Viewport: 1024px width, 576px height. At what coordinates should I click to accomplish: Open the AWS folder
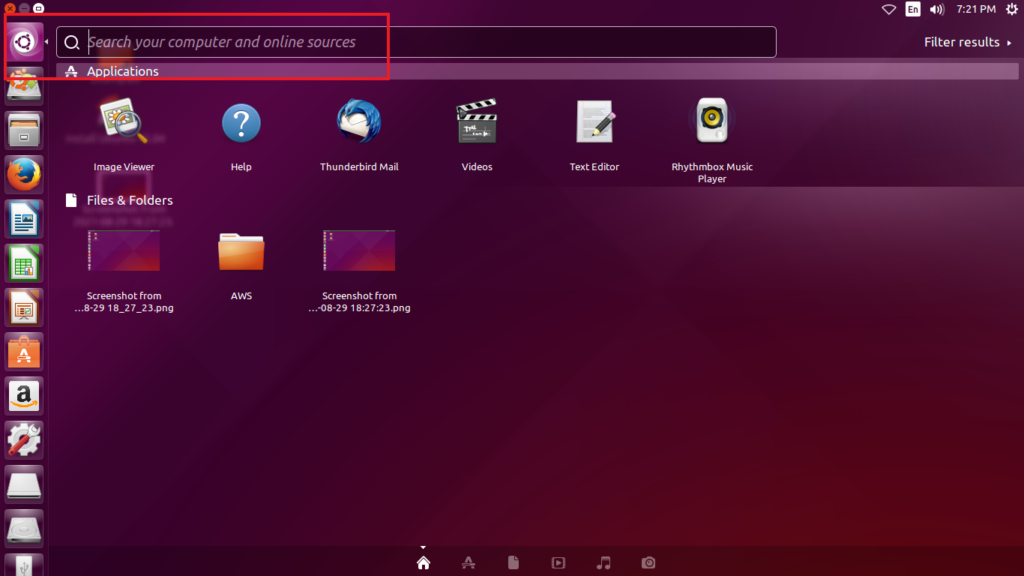[x=241, y=252]
